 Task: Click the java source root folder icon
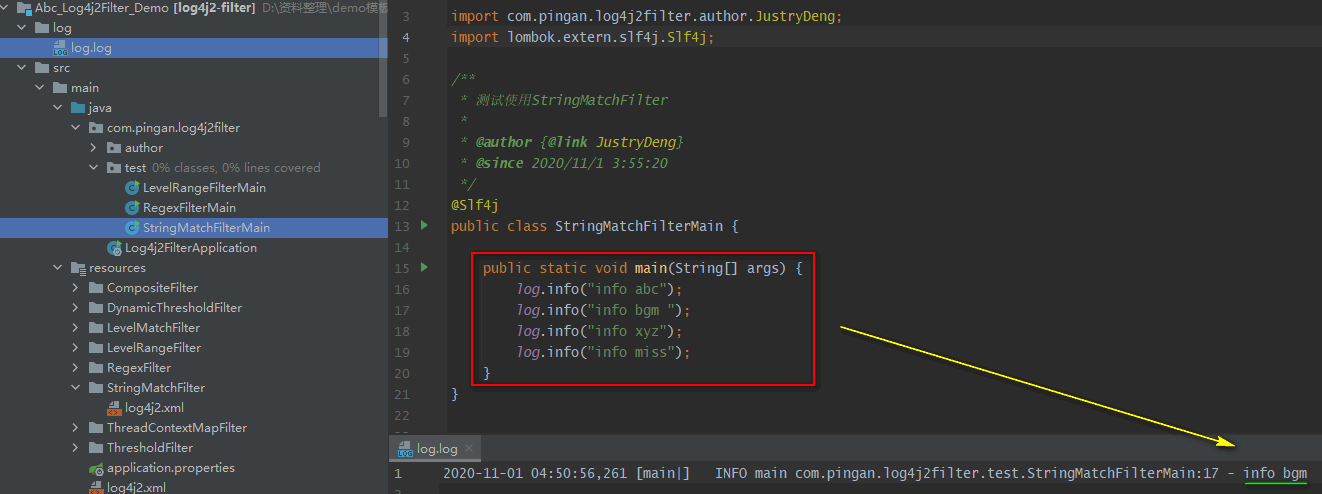(78, 108)
